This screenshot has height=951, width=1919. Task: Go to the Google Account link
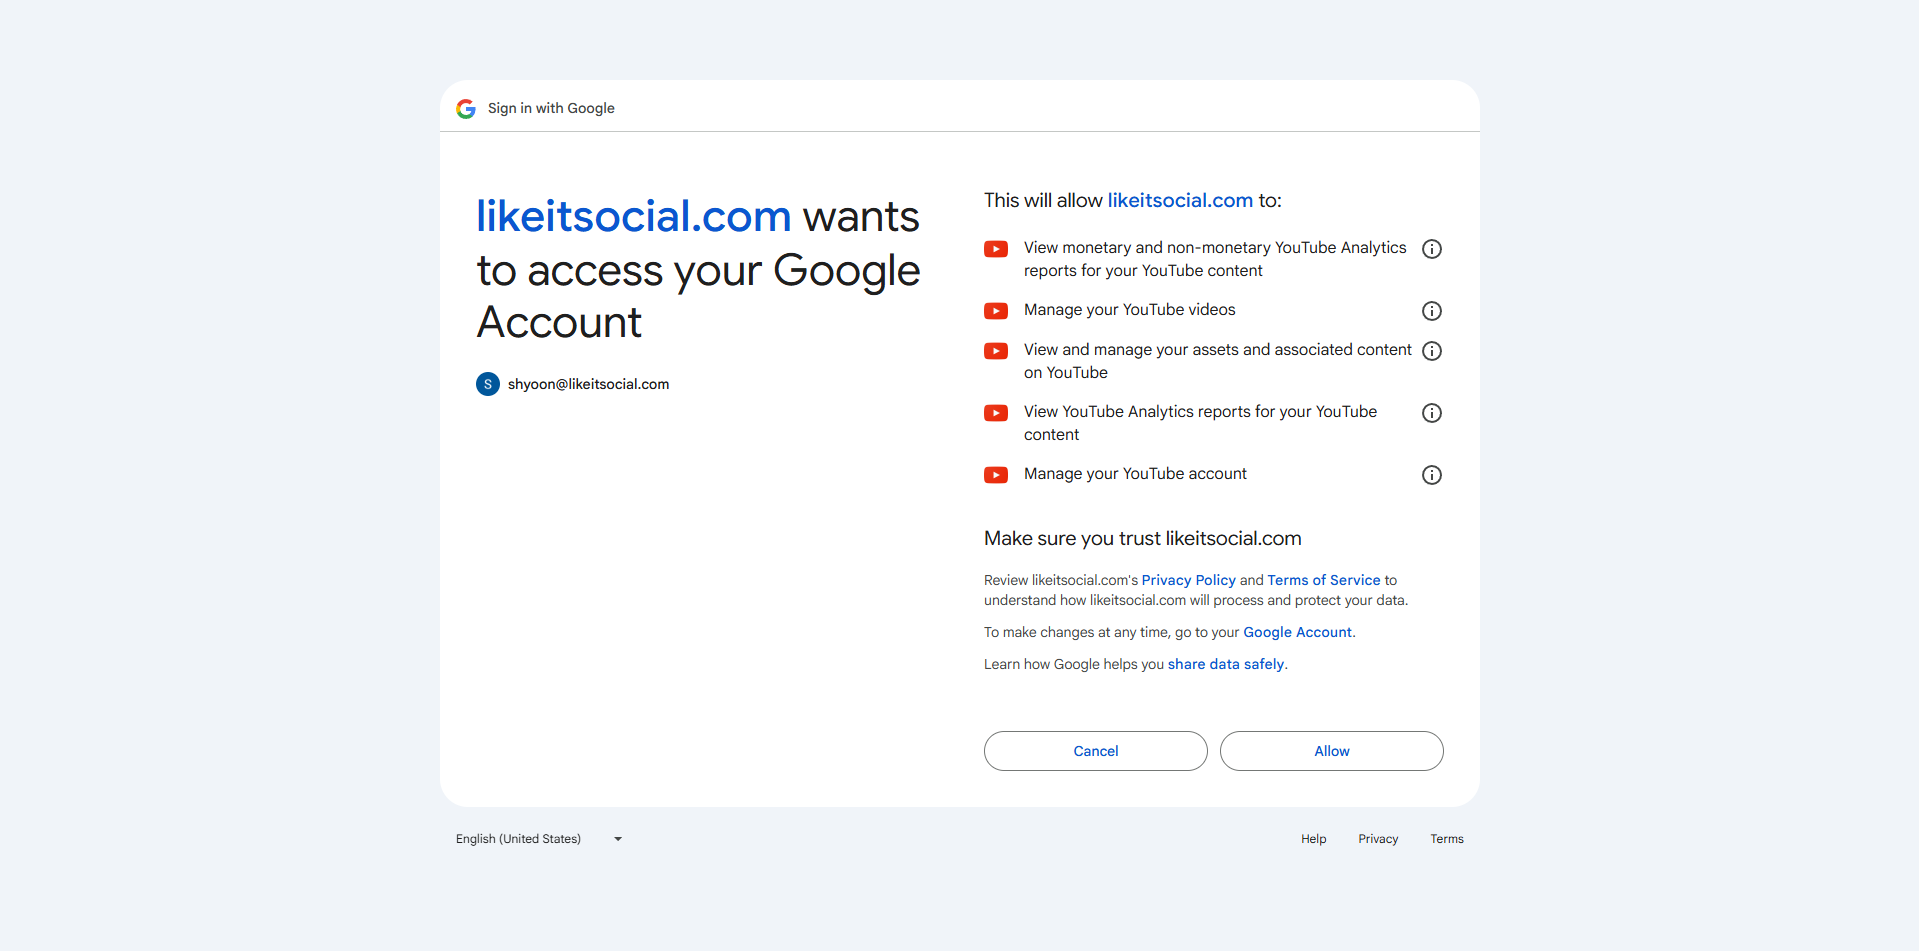pos(1297,632)
